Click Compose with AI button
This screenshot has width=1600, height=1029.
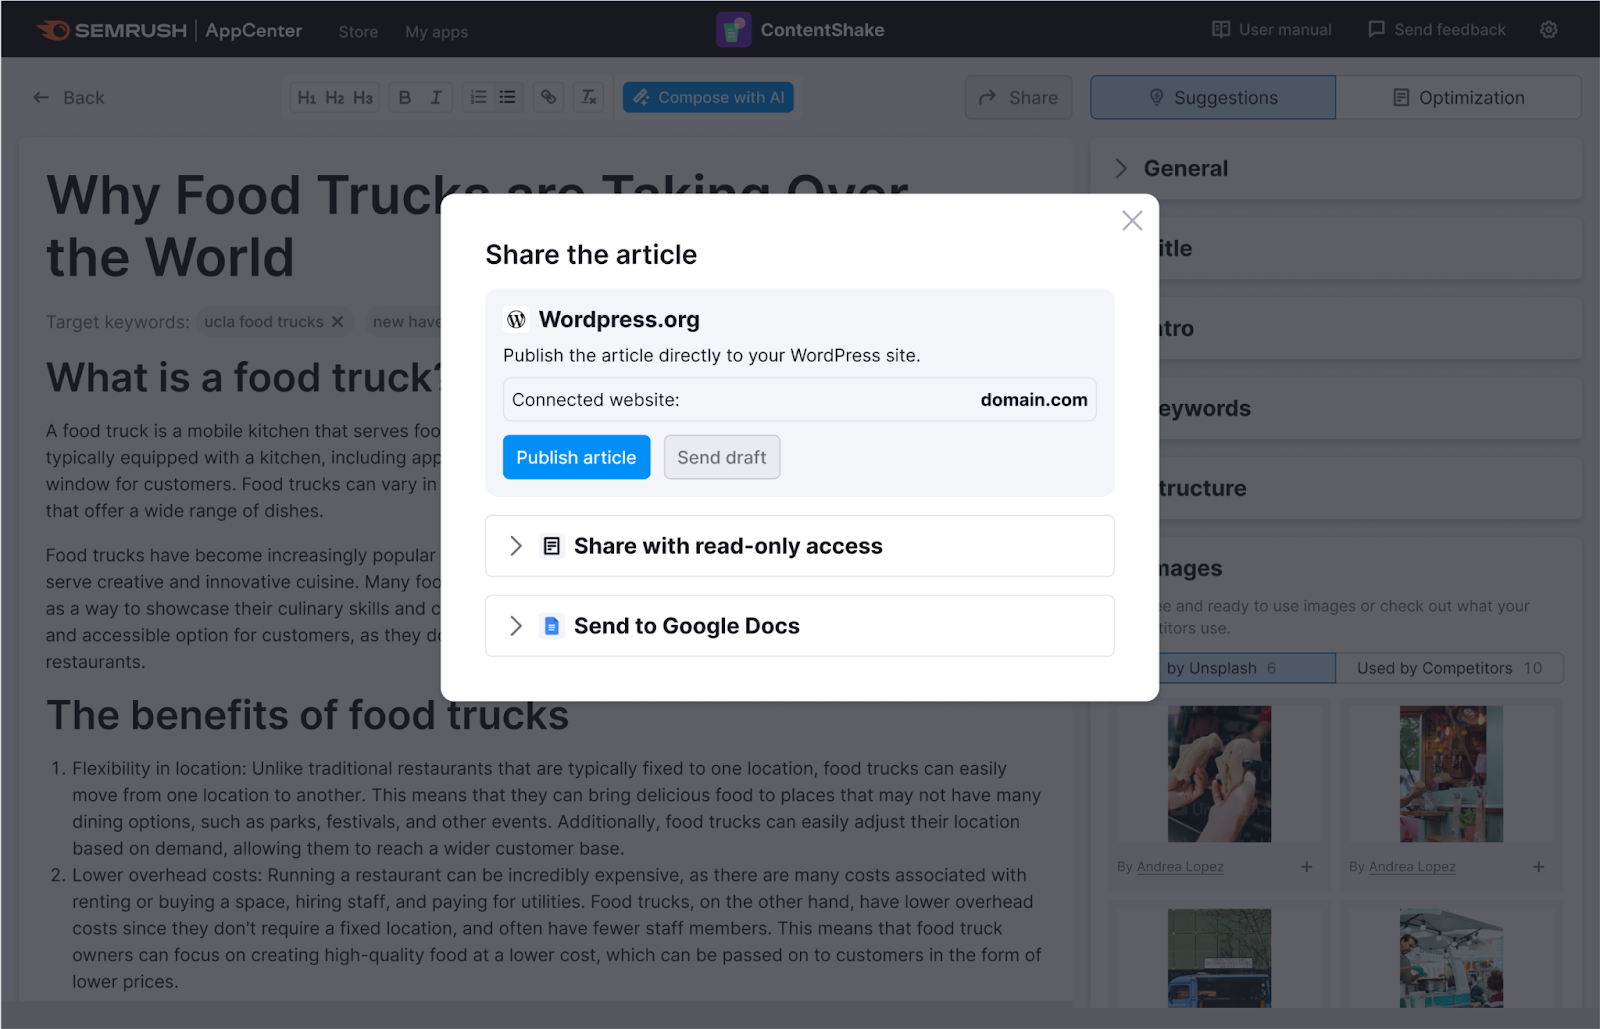pyautogui.click(x=708, y=98)
